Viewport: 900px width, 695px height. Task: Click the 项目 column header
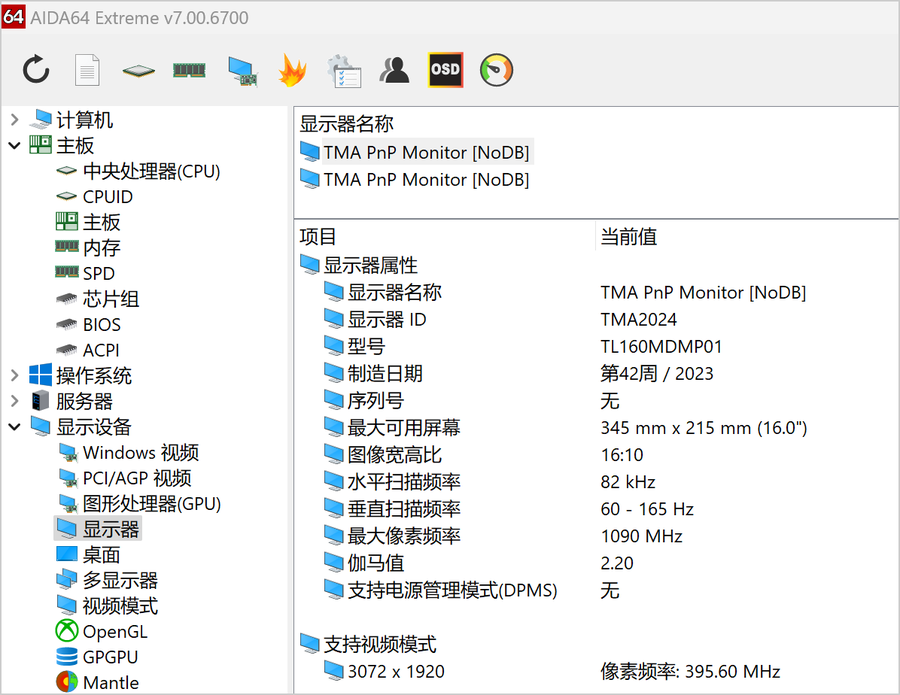[317, 236]
